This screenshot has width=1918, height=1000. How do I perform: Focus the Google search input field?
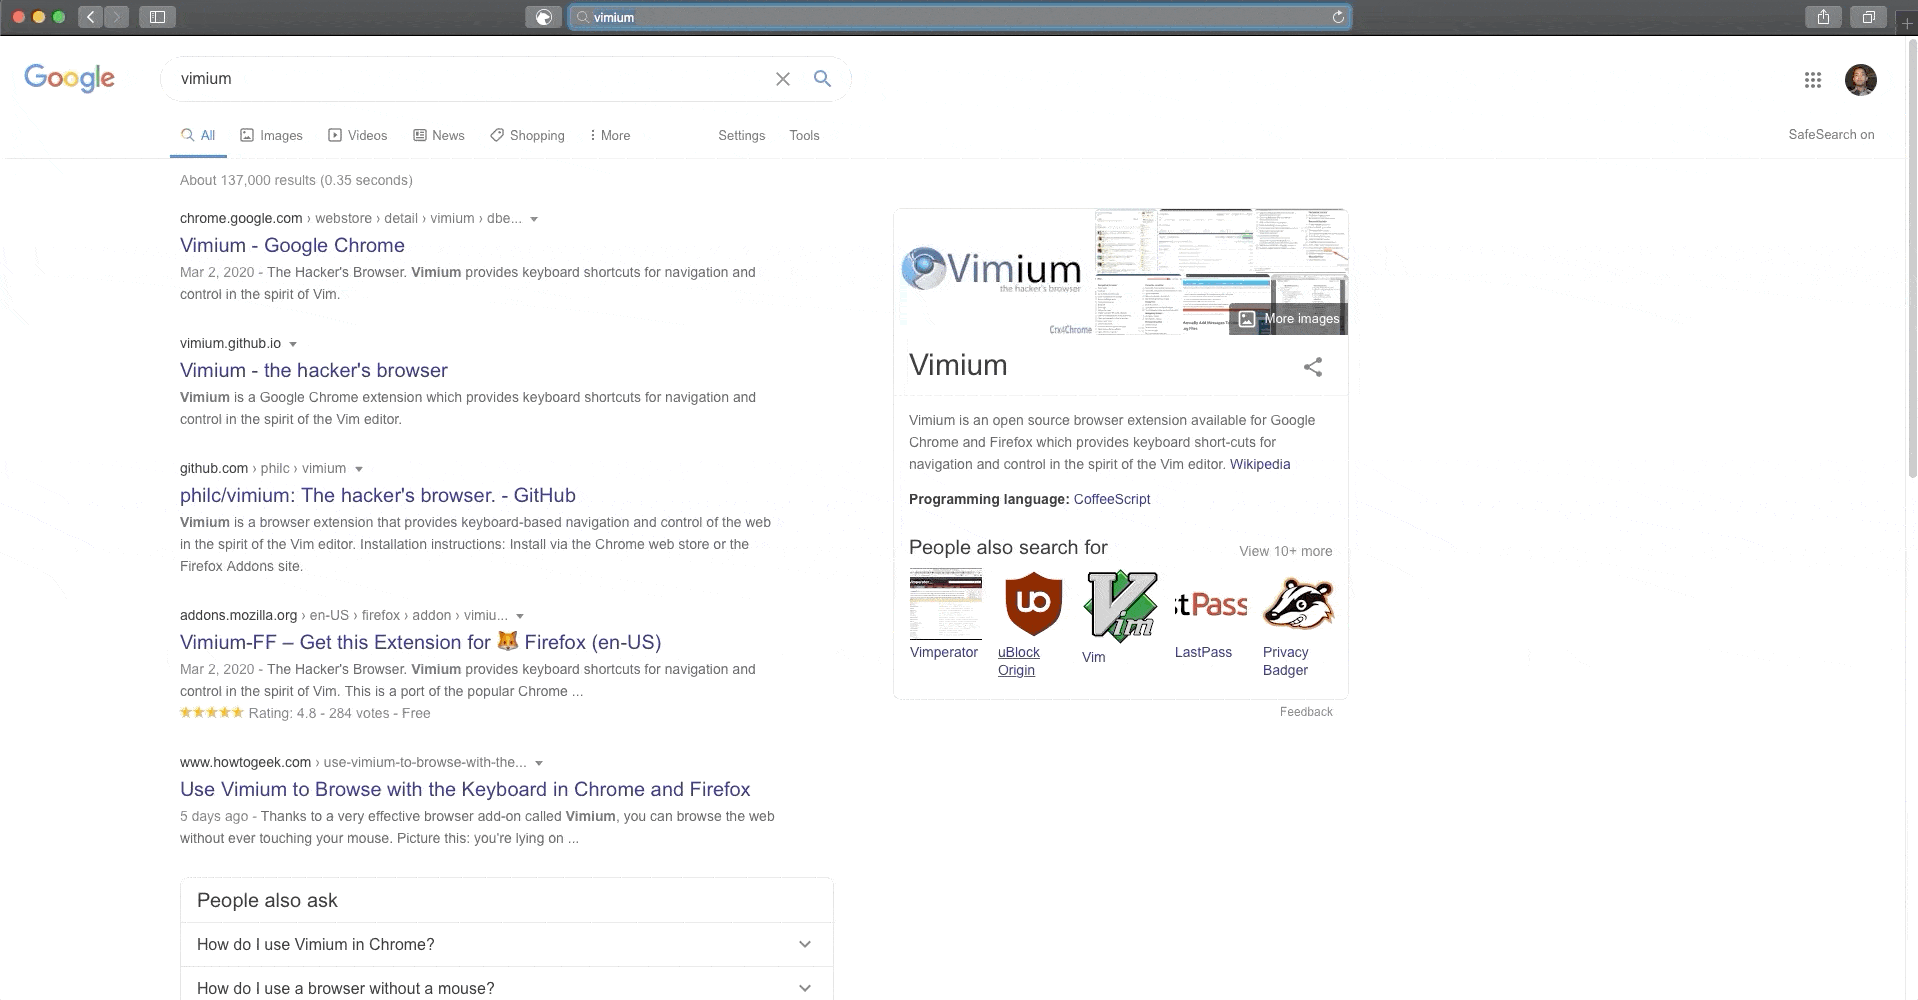pyautogui.click(x=470, y=79)
